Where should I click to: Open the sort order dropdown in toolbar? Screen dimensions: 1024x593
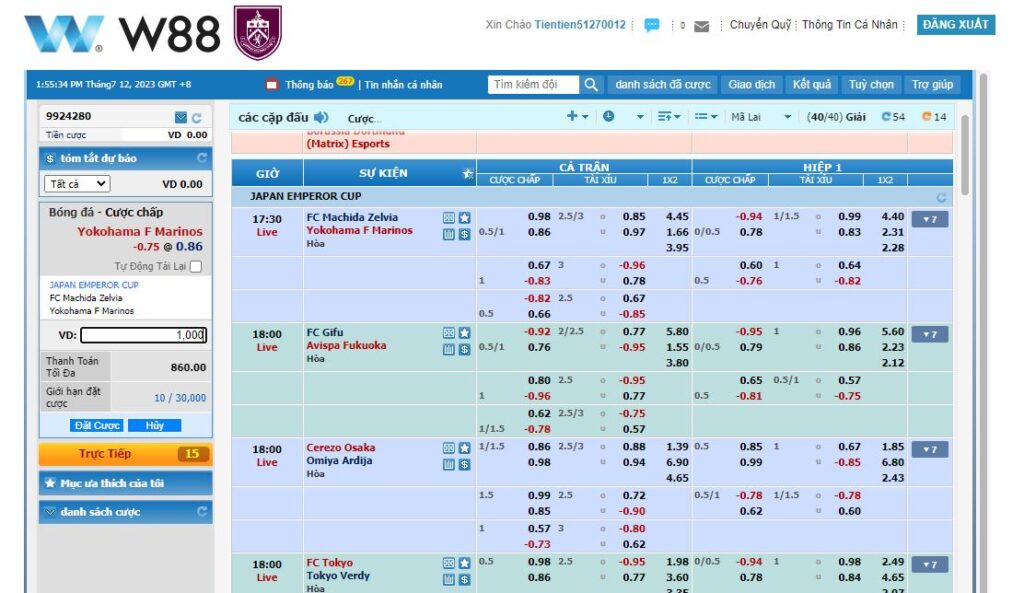pos(669,116)
